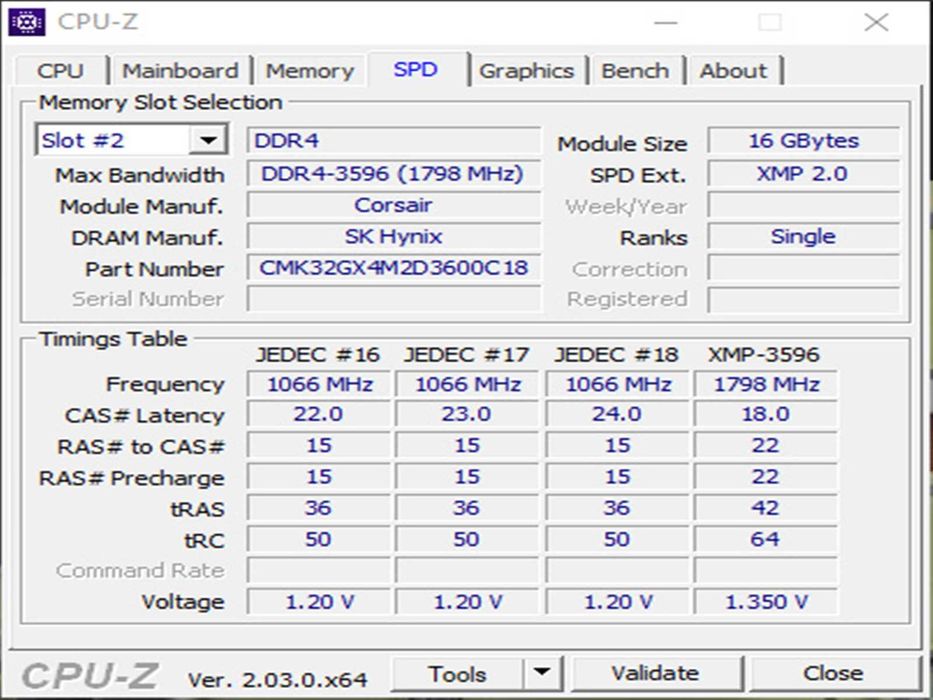Screen dimensions: 933x700
Task: Switch to the Bench tab
Action: (x=635, y=71)
